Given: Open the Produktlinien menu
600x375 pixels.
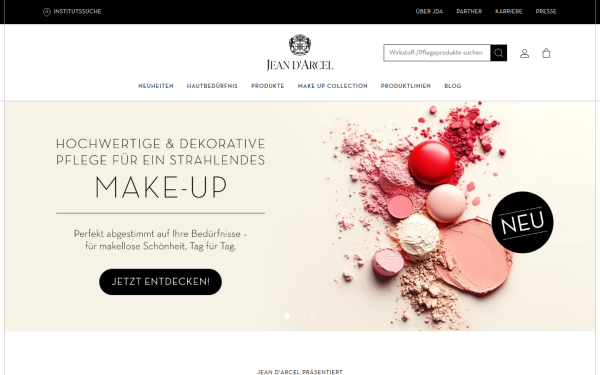Looking at the screenshot, I should click(406, 86).
